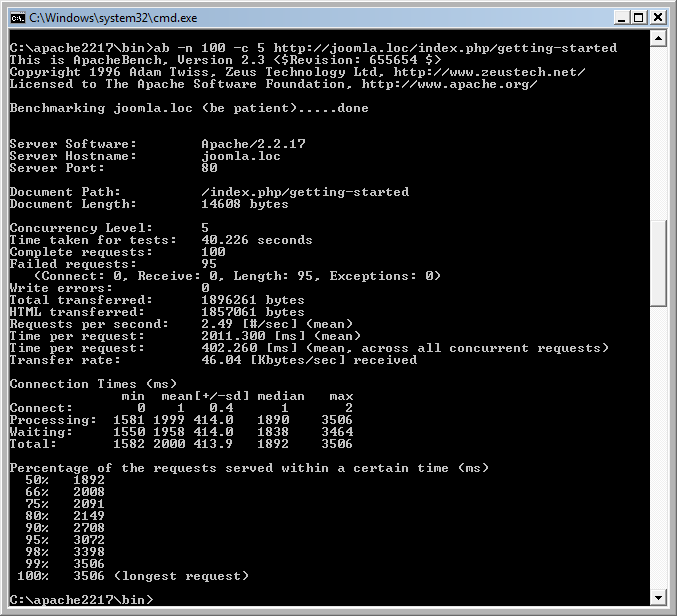Click the scrollbar track below the thumb

(x=658, y=450)
